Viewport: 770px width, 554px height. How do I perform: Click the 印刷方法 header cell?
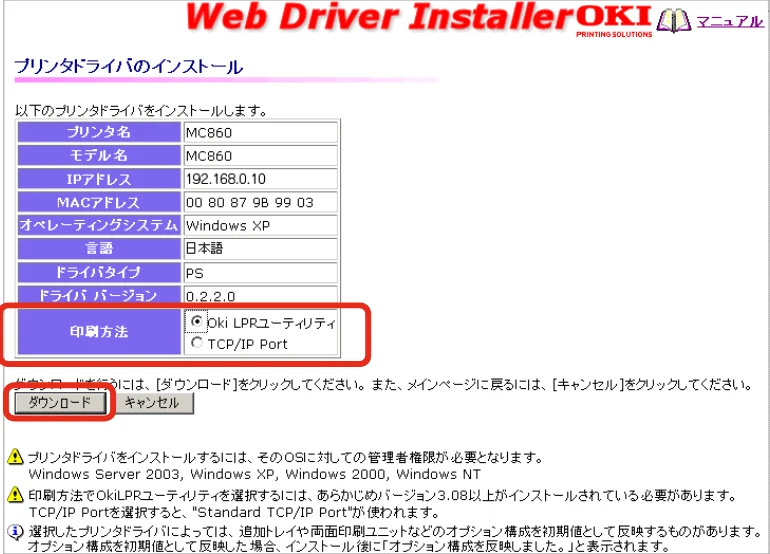point(99,332)
